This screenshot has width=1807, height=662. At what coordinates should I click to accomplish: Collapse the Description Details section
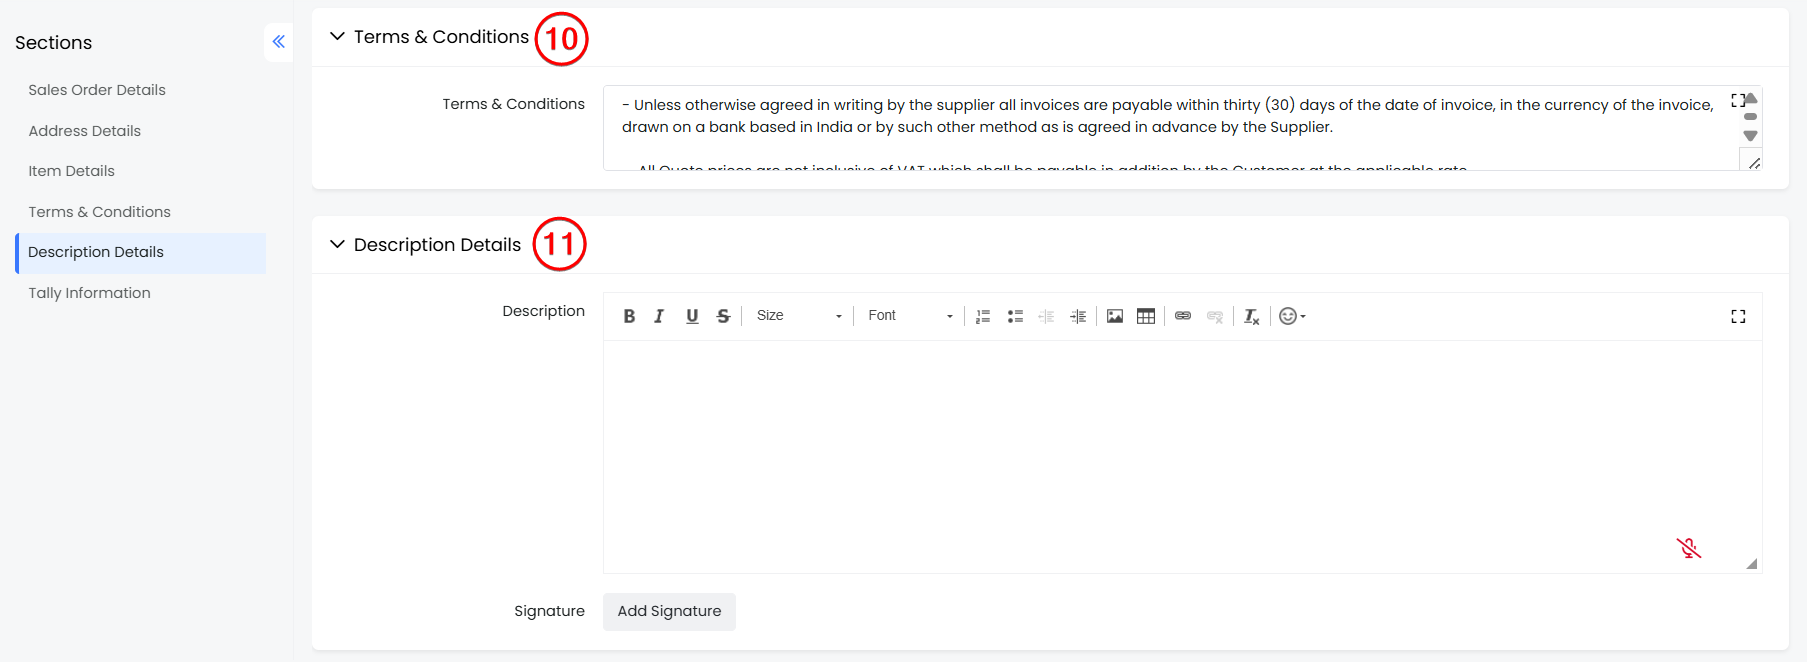pyautogui.click(x=338, y=245)
